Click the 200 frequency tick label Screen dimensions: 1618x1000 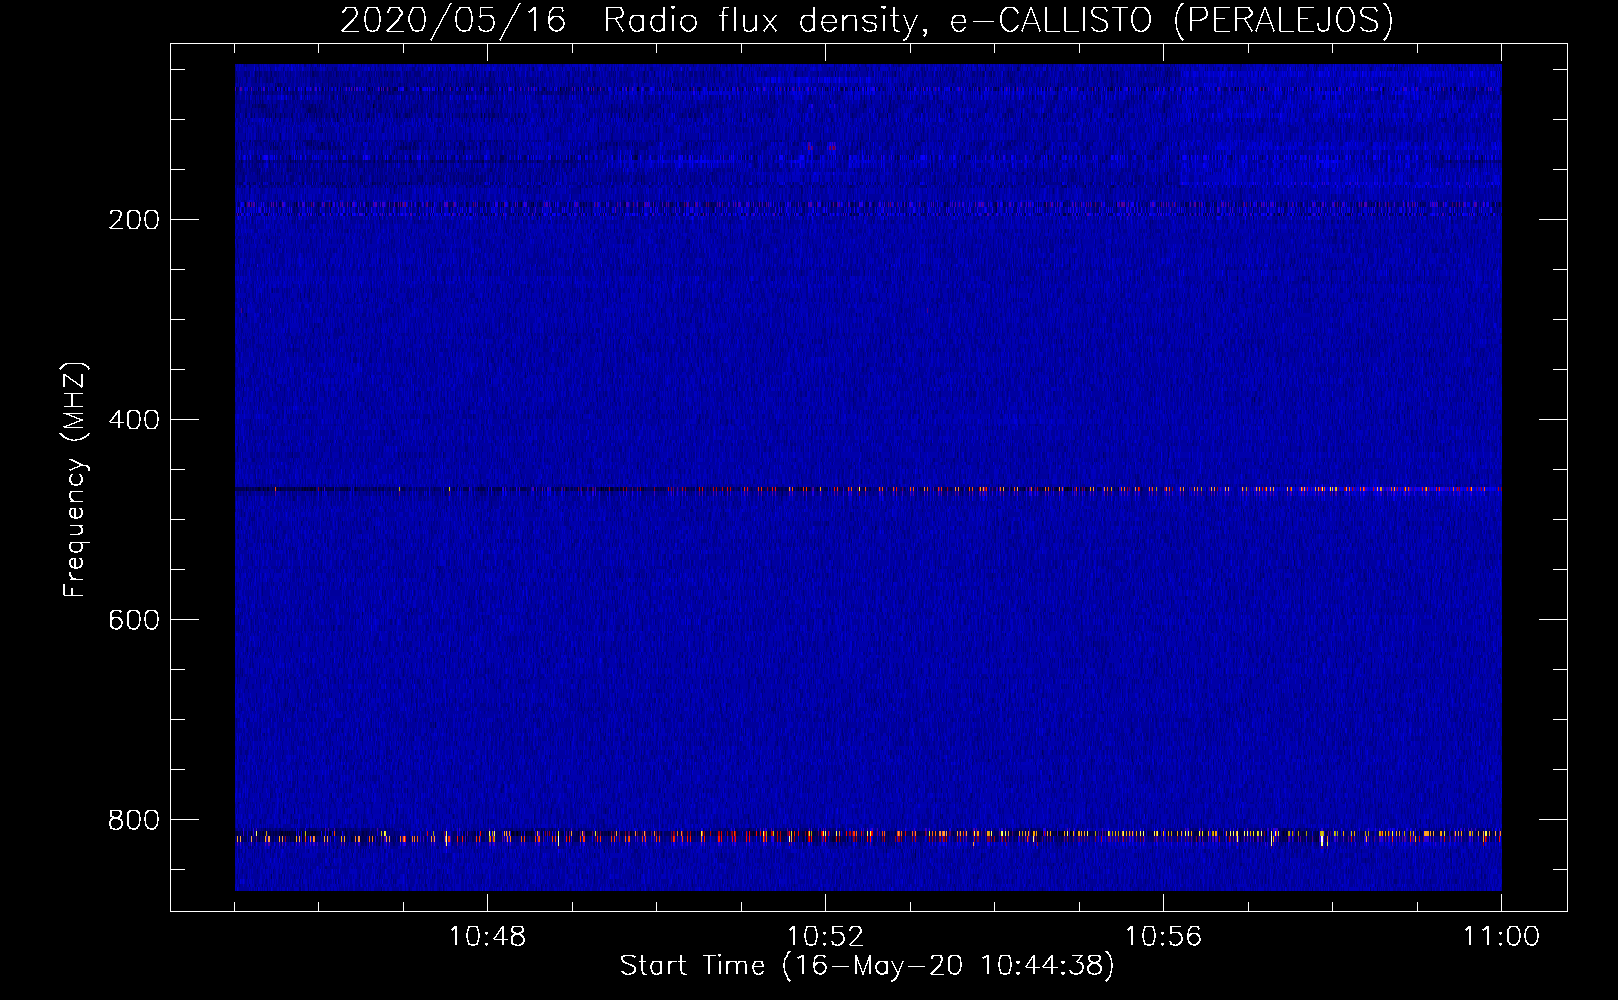(x=134, y=220)
